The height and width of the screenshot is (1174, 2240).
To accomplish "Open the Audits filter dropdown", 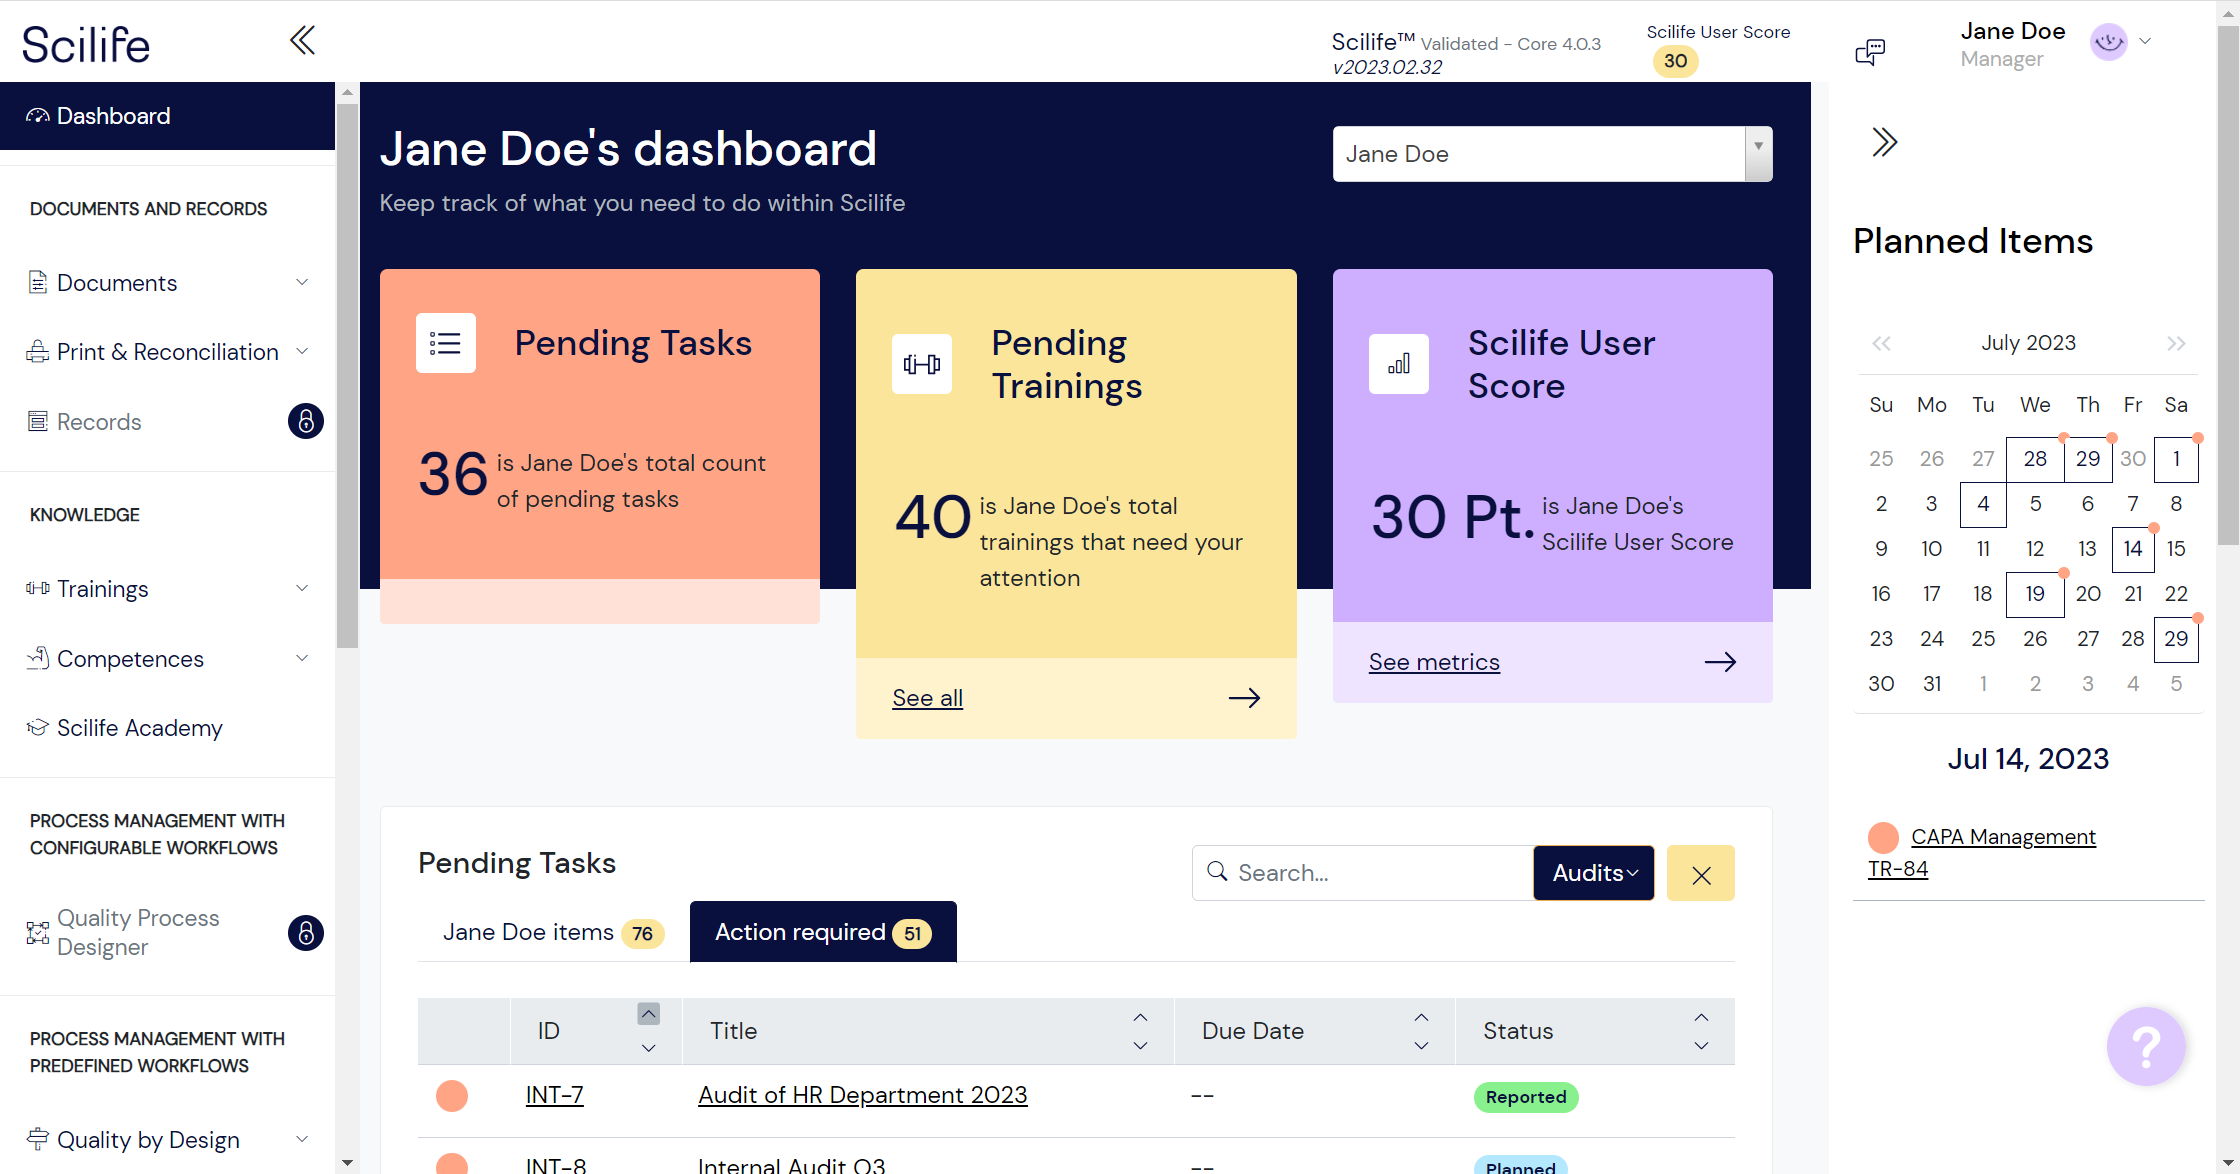I will point(1593,873).
